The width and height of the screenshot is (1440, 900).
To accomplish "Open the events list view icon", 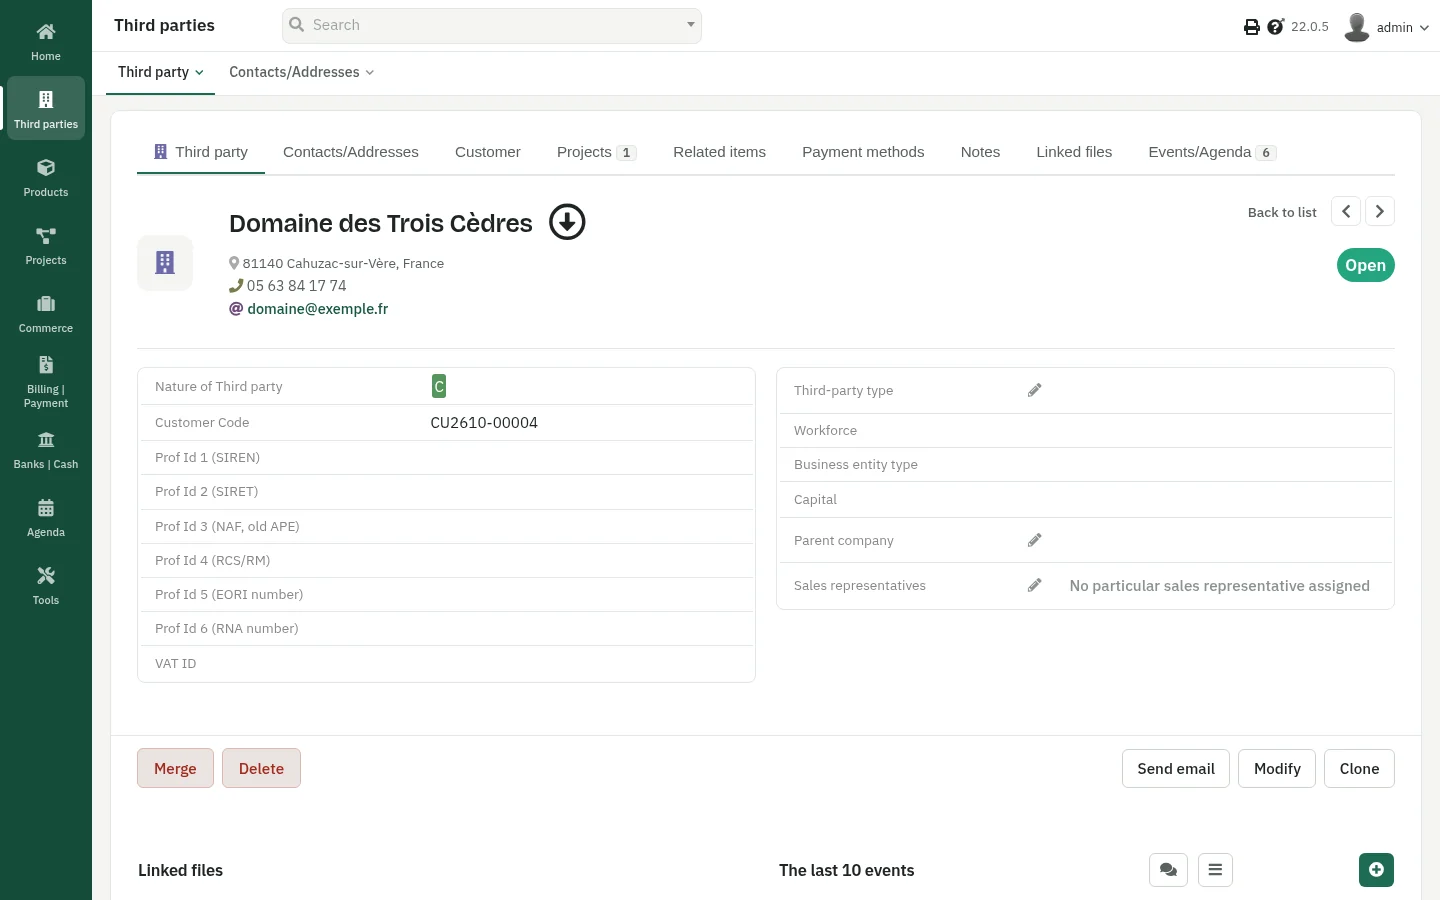I will point(1215,870).
